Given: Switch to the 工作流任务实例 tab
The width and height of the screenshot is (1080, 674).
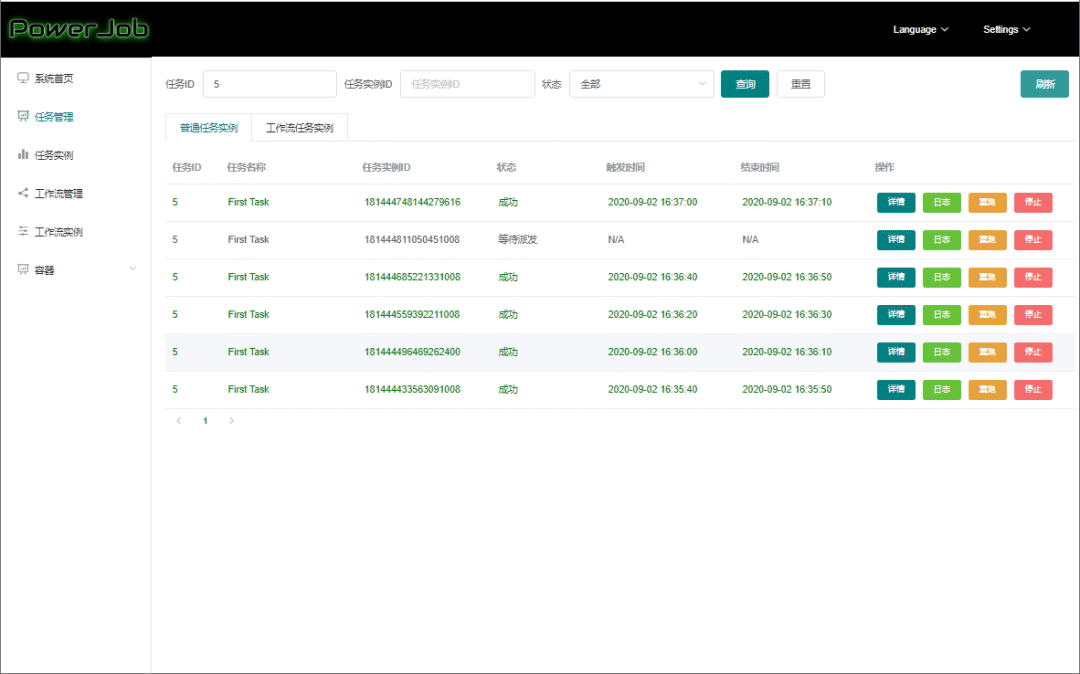Looking at the screenshot, I should 299,128.
